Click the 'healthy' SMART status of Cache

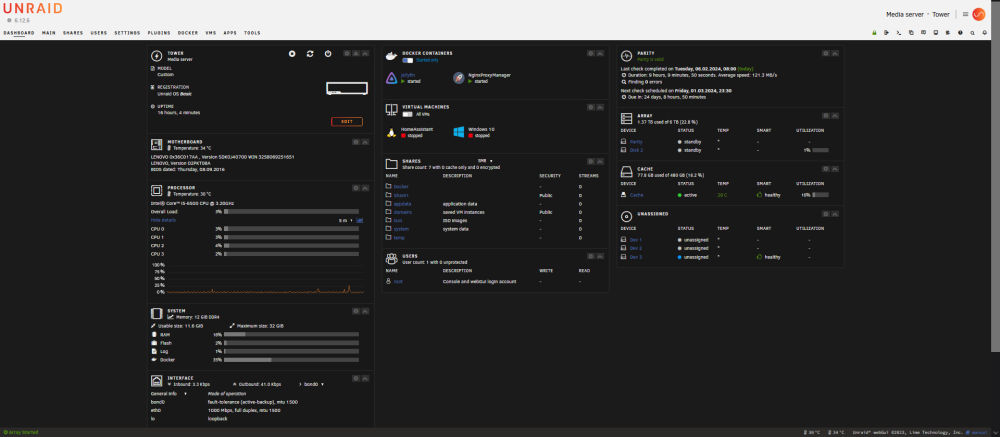click(x=768, y=195)
